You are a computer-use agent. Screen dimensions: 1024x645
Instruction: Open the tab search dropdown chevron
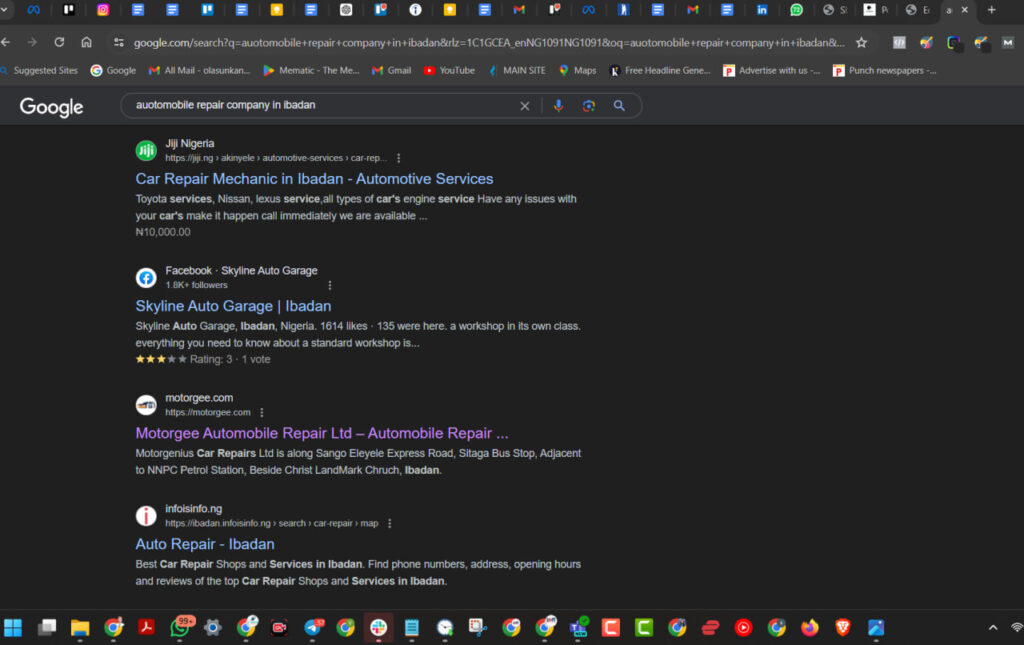[4, 10]
